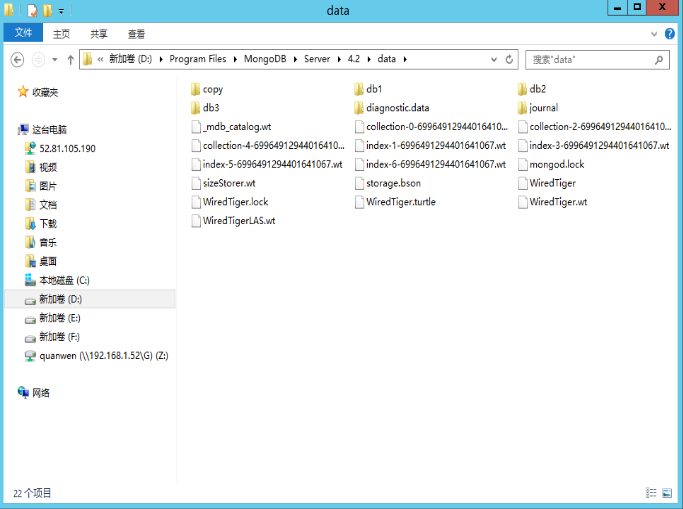Switch to the 主页 ribbon tab
This screenshot has height=509, width=683.
[x=61, y=34]
